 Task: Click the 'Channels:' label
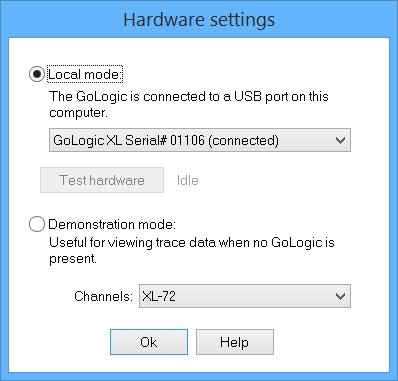click(103, 296)
